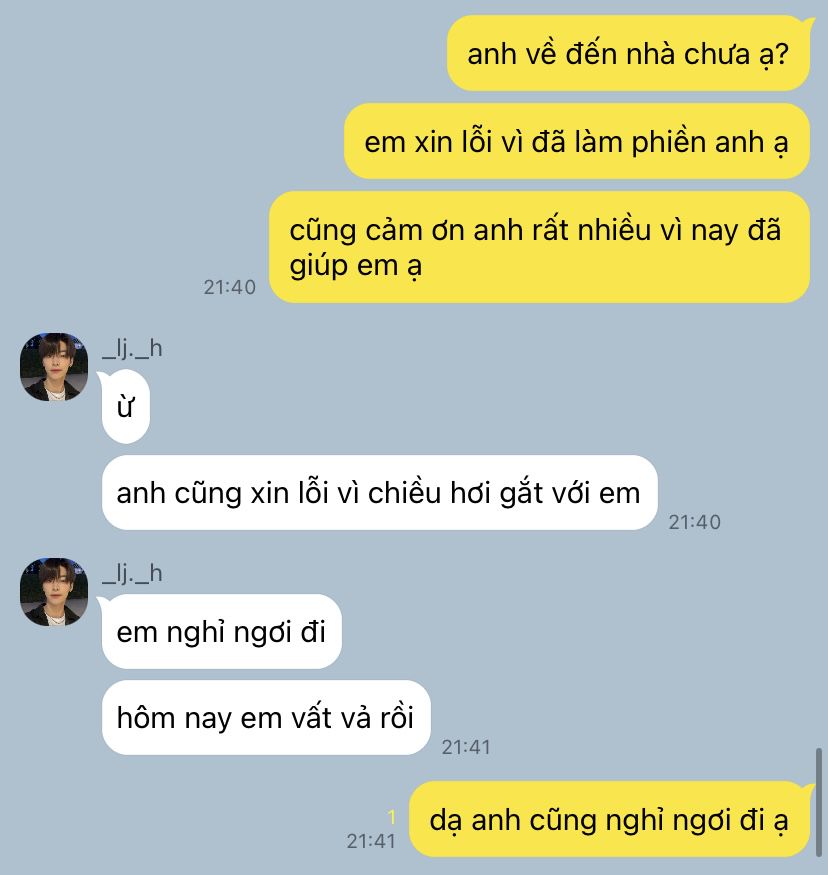Click the 'cũng cảm ơn anh rất nhiều' message
The width and height of the screenshot is (828, 875).
point(540,247)
